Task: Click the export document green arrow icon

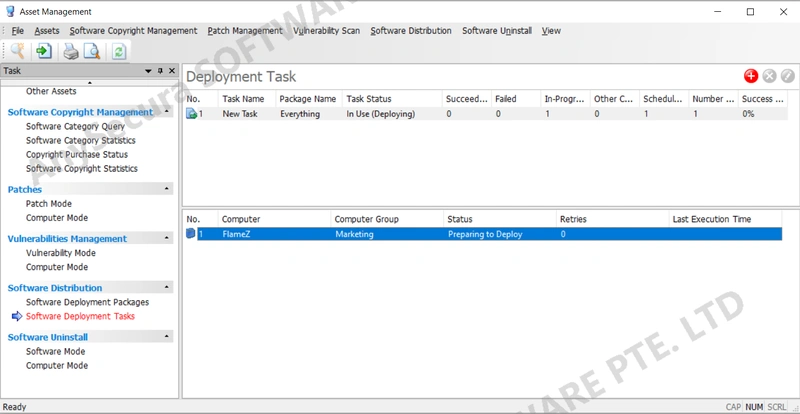Action: click(x=44, y=51)
